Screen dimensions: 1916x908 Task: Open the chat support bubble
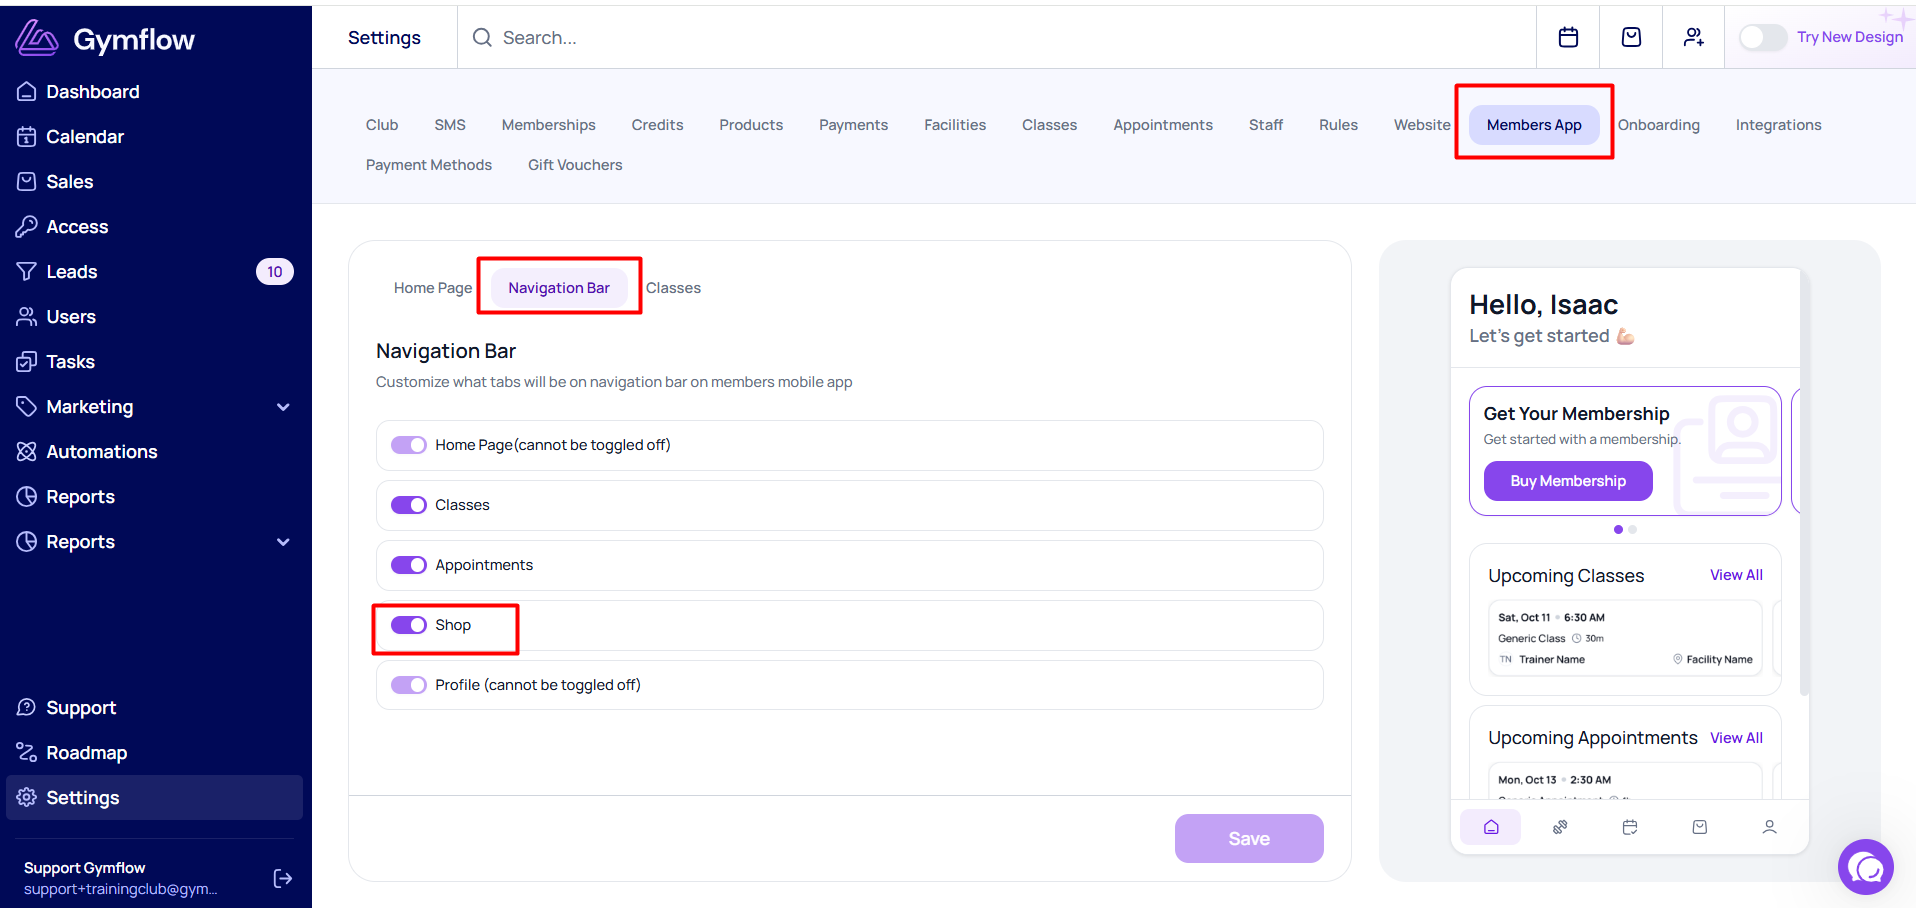tap(1866, 867)
